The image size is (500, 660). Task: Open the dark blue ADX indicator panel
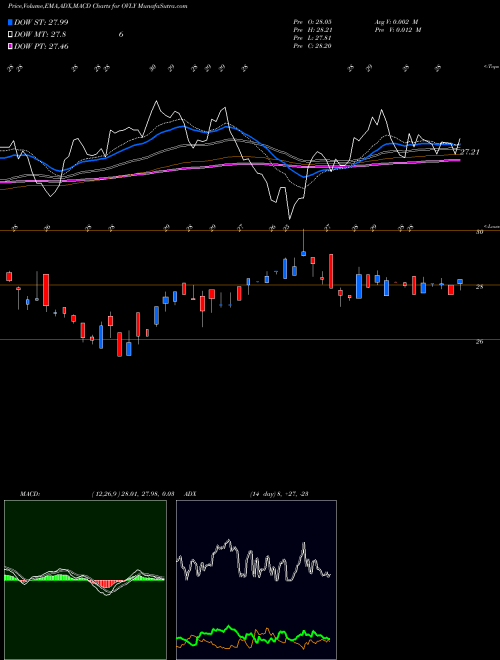tap(256, 580)
